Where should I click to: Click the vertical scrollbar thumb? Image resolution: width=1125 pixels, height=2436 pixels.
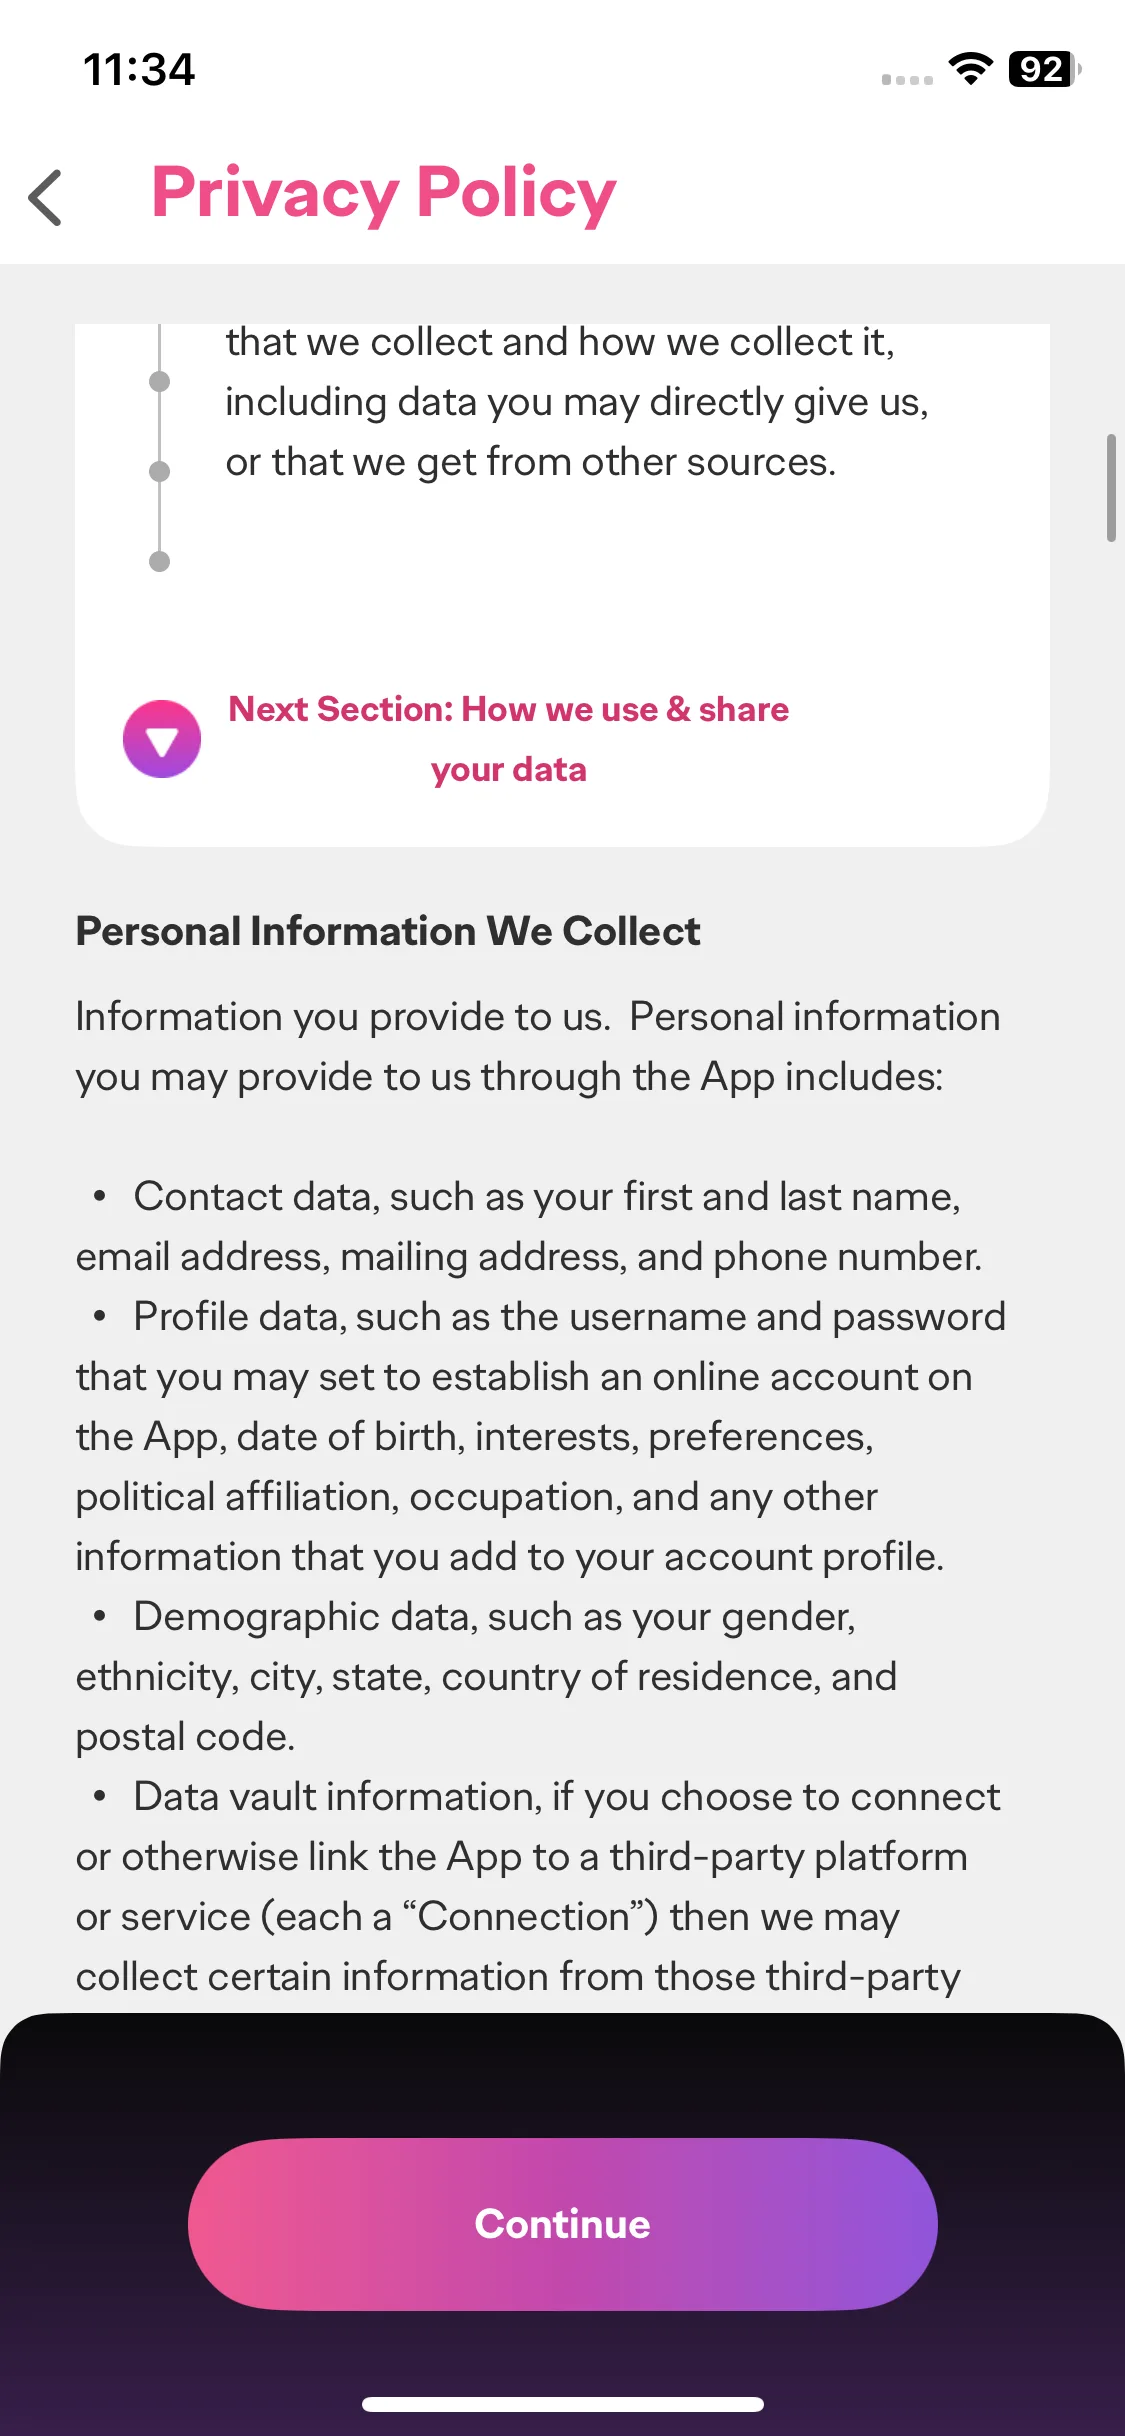tap(1111, 488)
